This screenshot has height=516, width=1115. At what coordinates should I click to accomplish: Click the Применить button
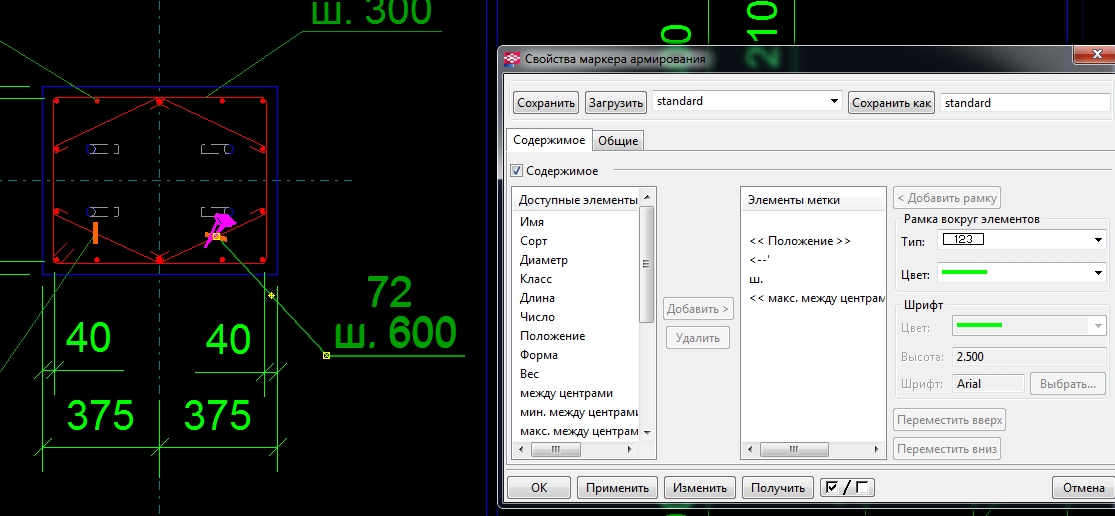617,488
